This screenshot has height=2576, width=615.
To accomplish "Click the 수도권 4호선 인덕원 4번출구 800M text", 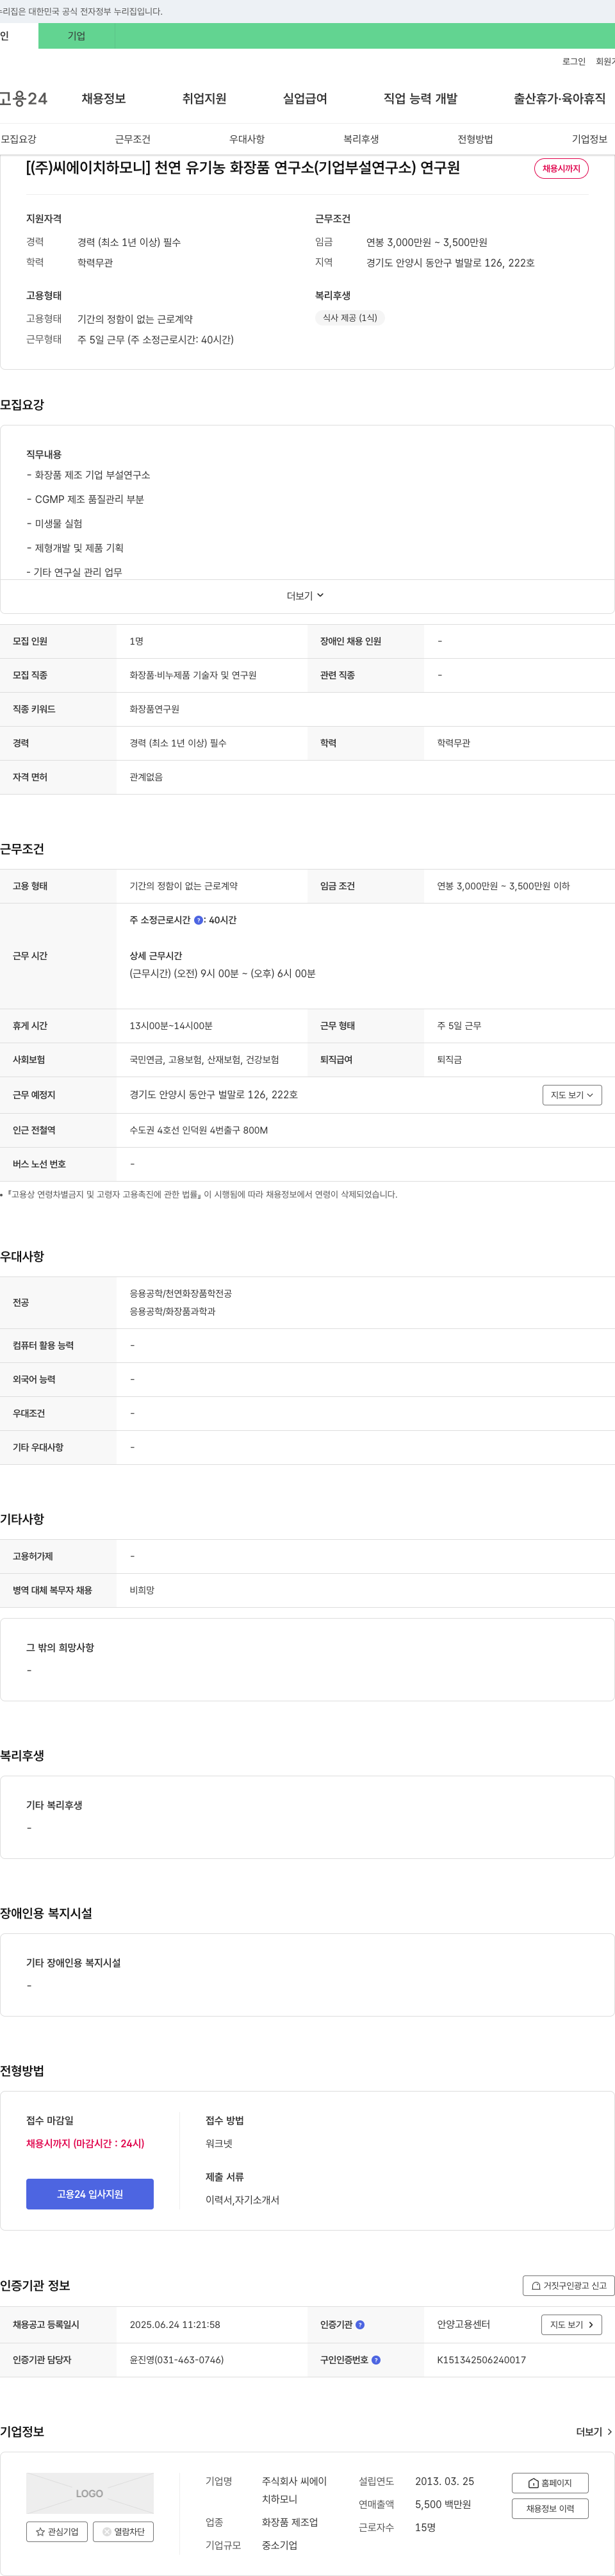I will 199,1130.
